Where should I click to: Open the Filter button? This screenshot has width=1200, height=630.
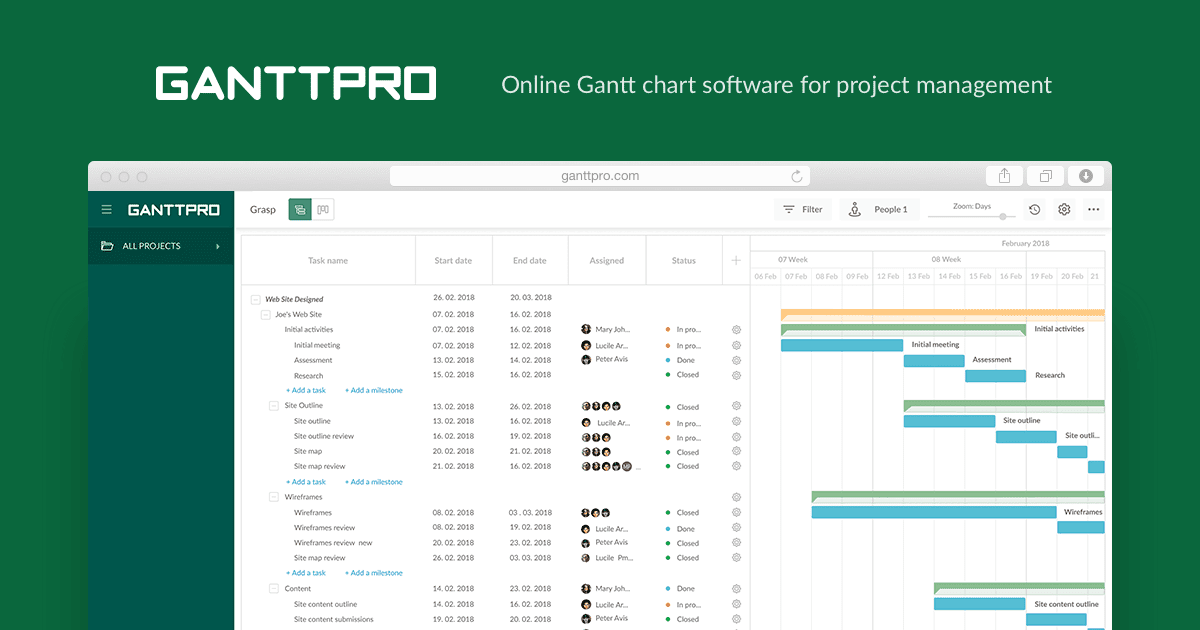click(803, 210)
